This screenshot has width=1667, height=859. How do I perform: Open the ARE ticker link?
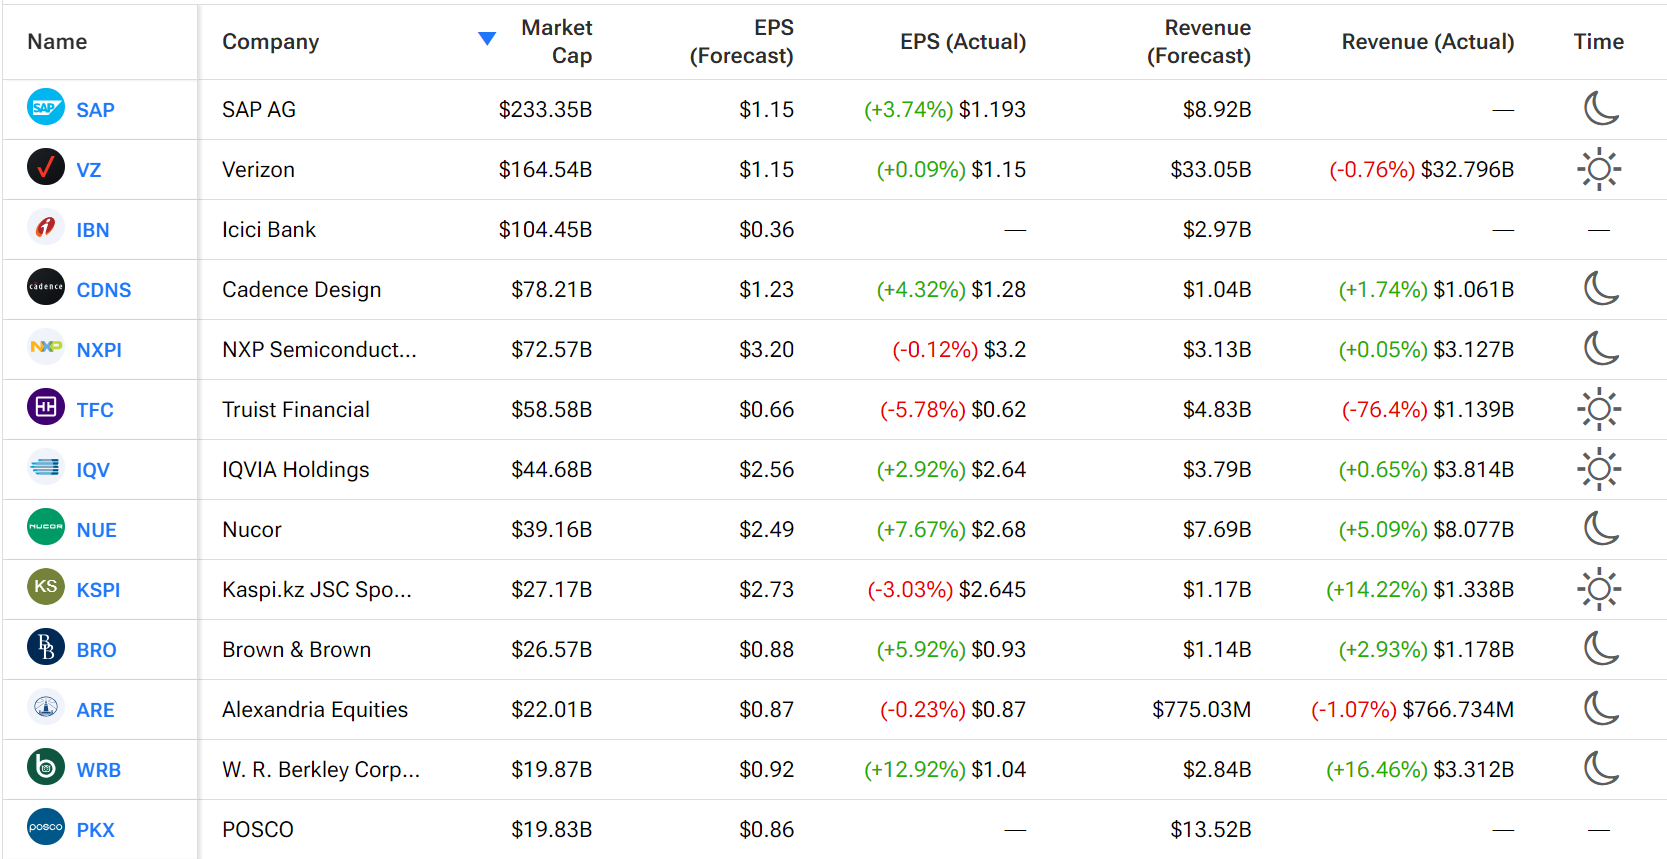[x=95, y=710]
